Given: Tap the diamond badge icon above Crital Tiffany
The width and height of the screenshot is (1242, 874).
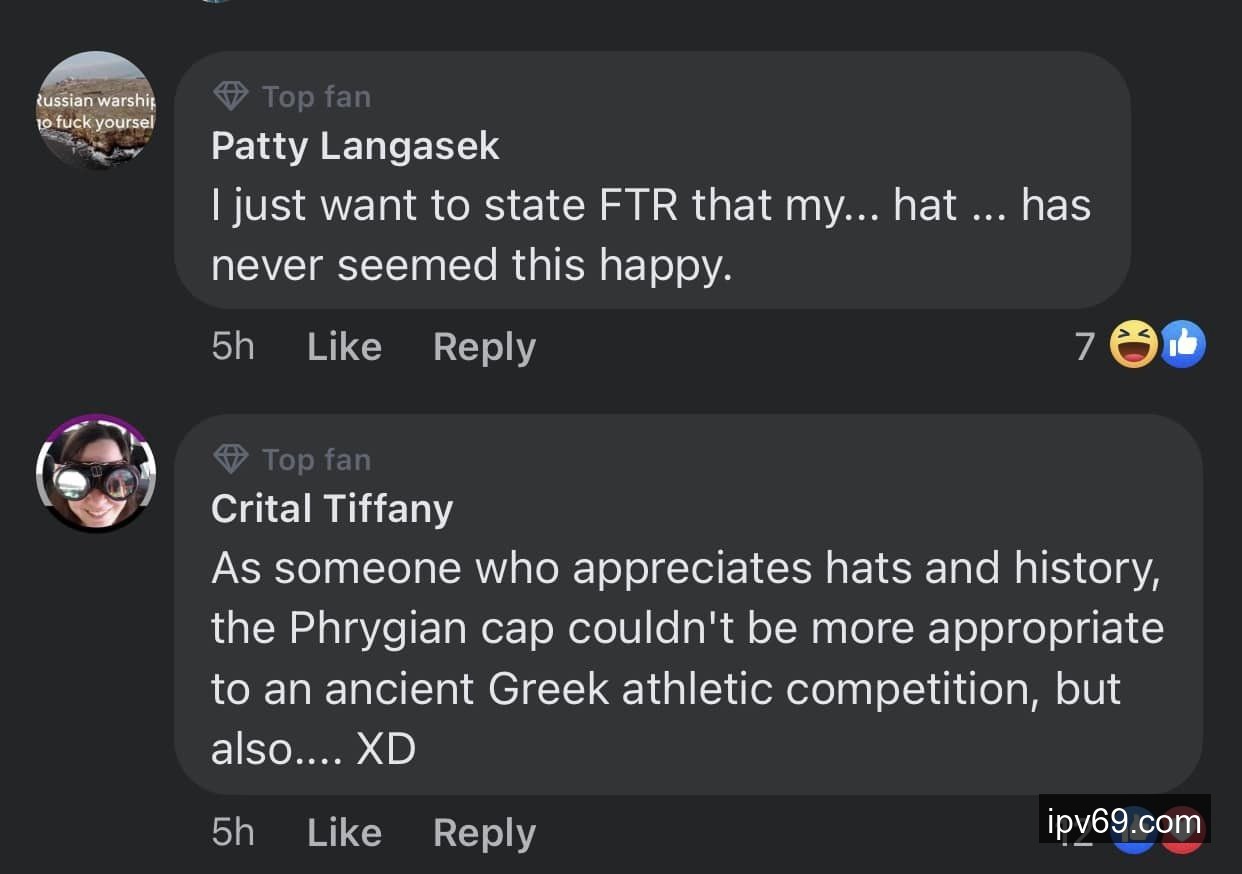Looking at the screenshot, I should pos(231,459).
